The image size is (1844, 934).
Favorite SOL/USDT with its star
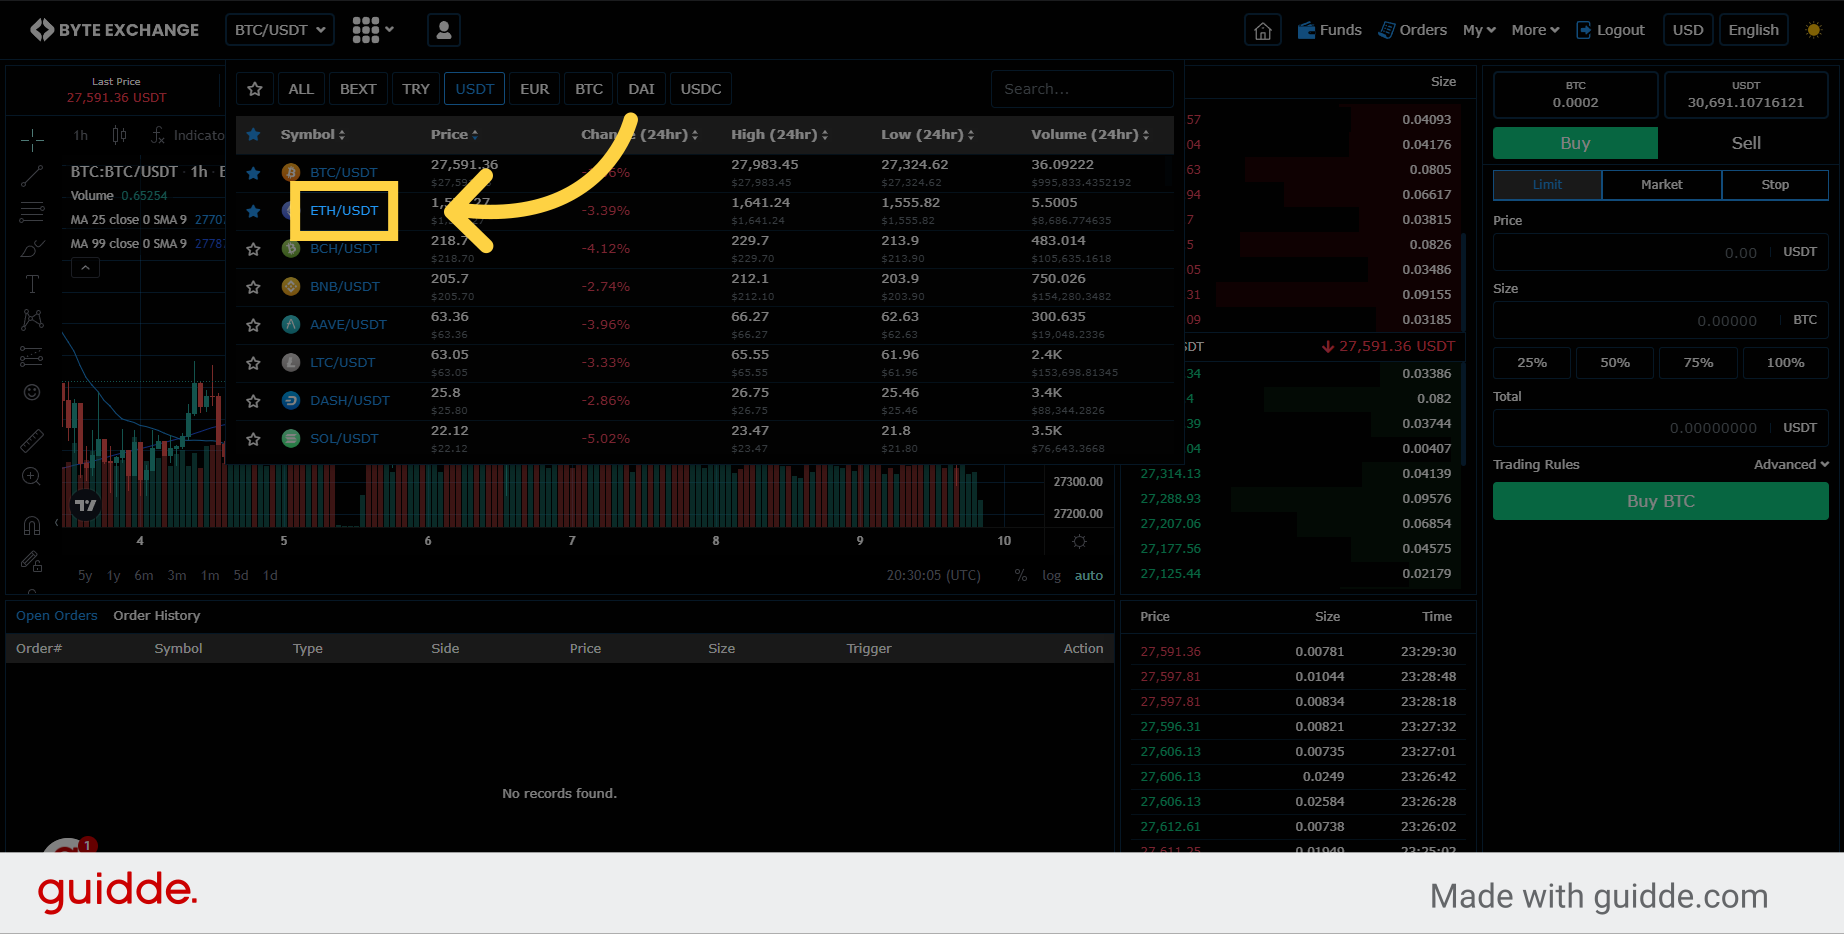point(254,439)
